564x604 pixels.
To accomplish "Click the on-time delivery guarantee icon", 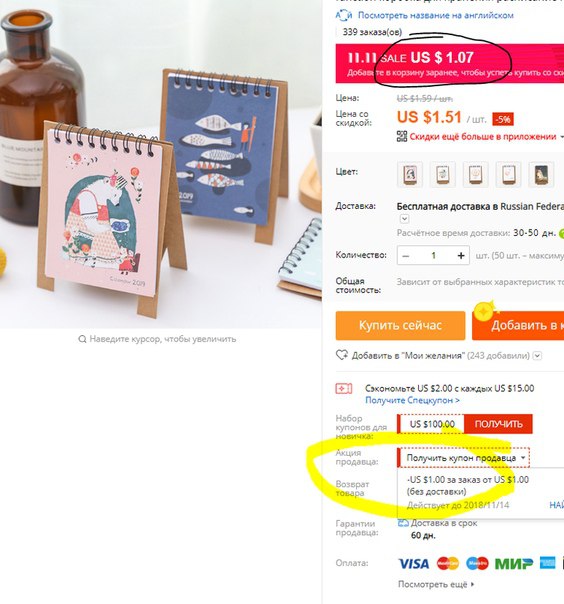I will coord(403,523).
